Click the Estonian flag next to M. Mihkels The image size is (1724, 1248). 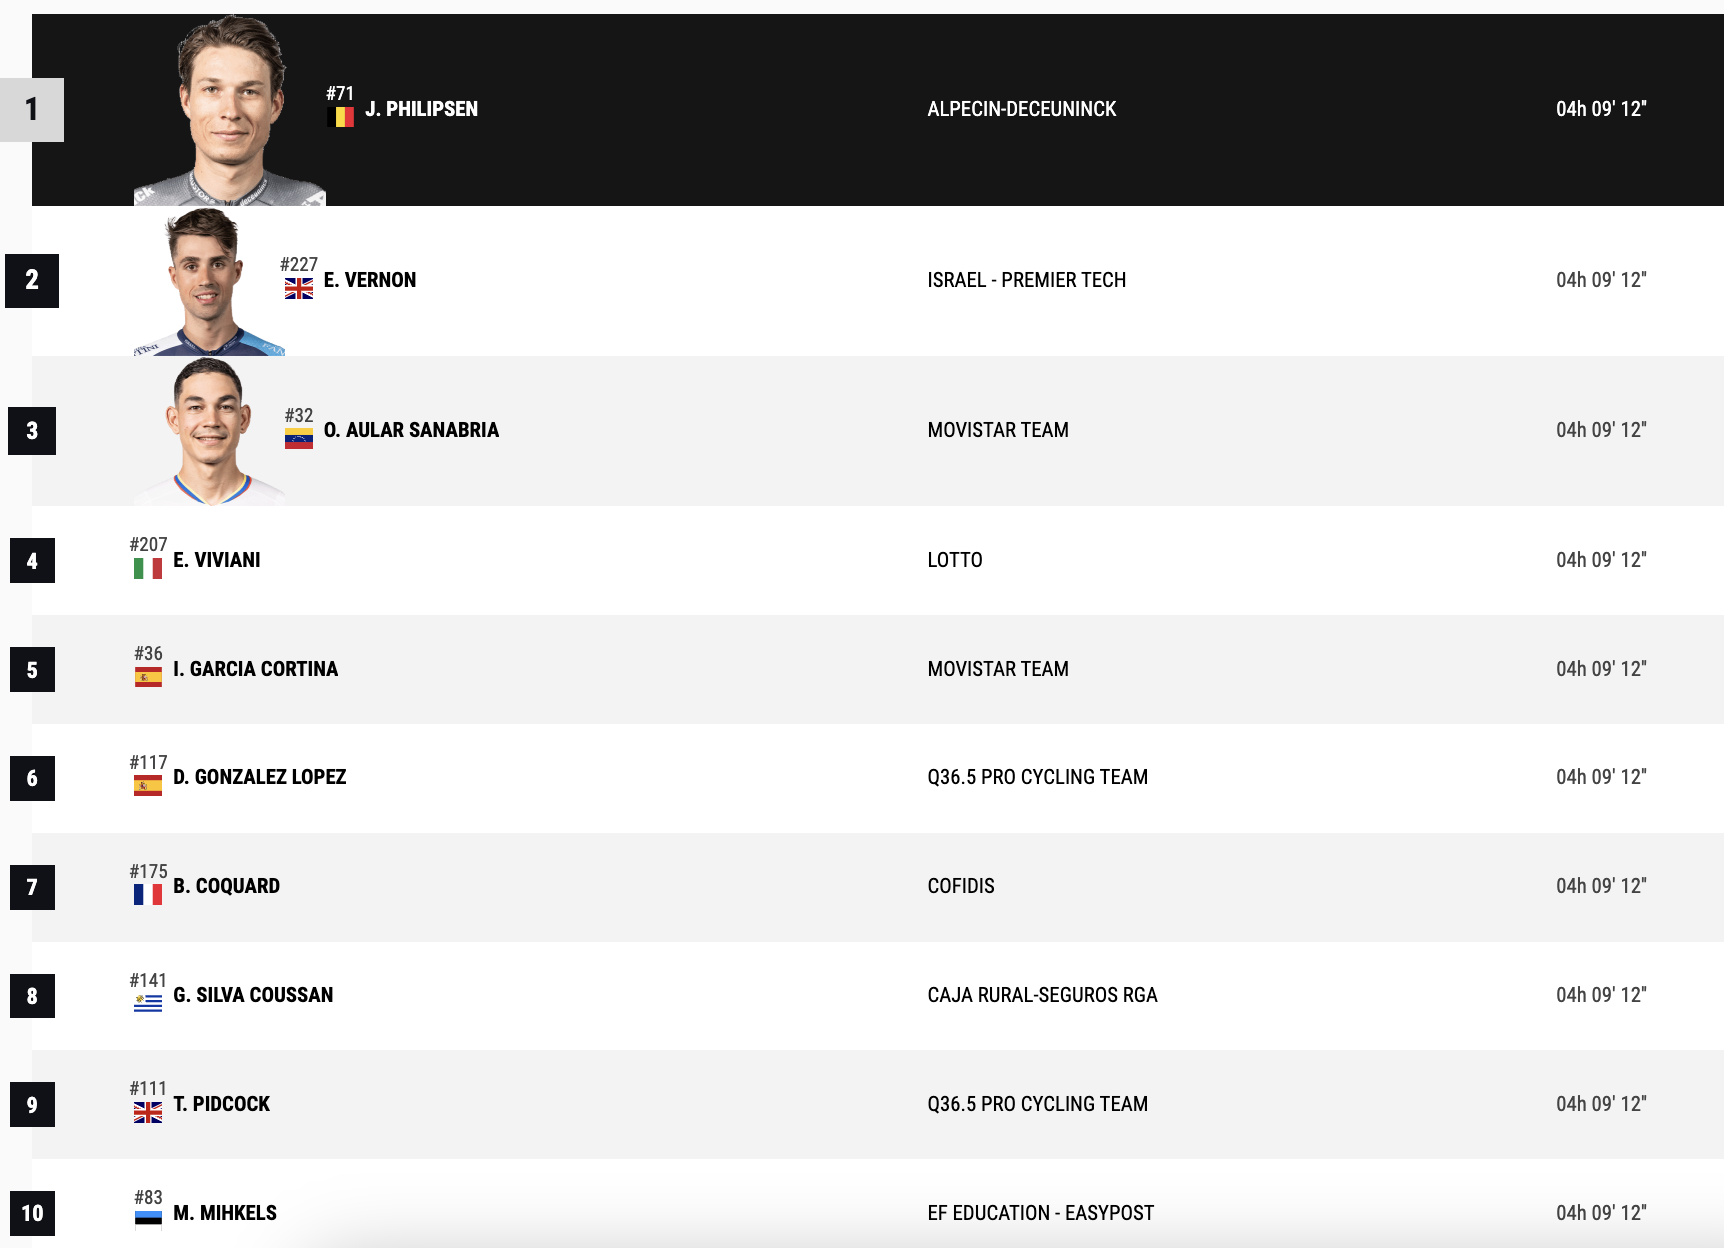pos(148,1219)
